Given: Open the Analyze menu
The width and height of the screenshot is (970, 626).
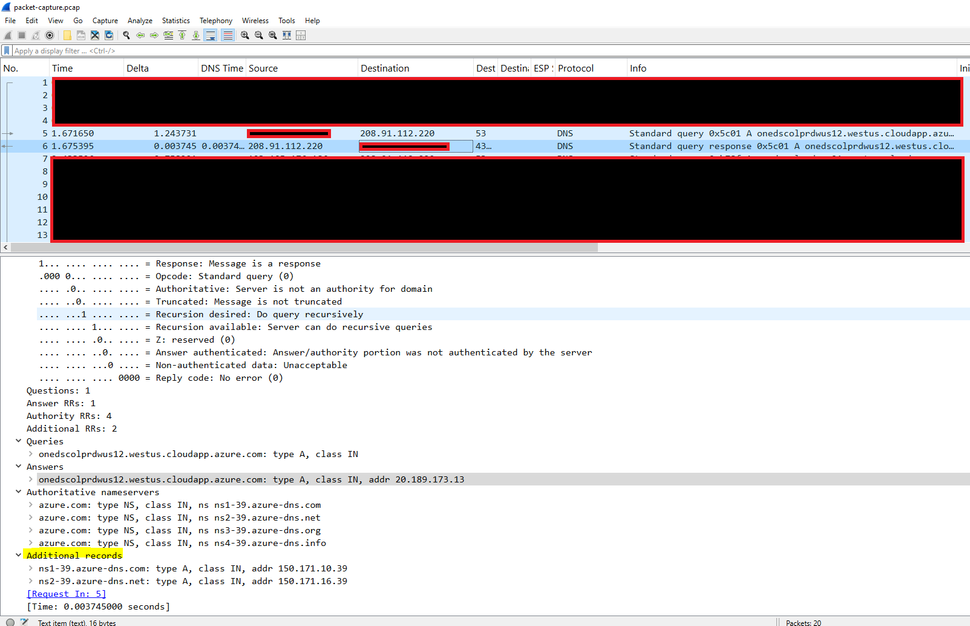Looking at the screenshot, I should point(140,20).
